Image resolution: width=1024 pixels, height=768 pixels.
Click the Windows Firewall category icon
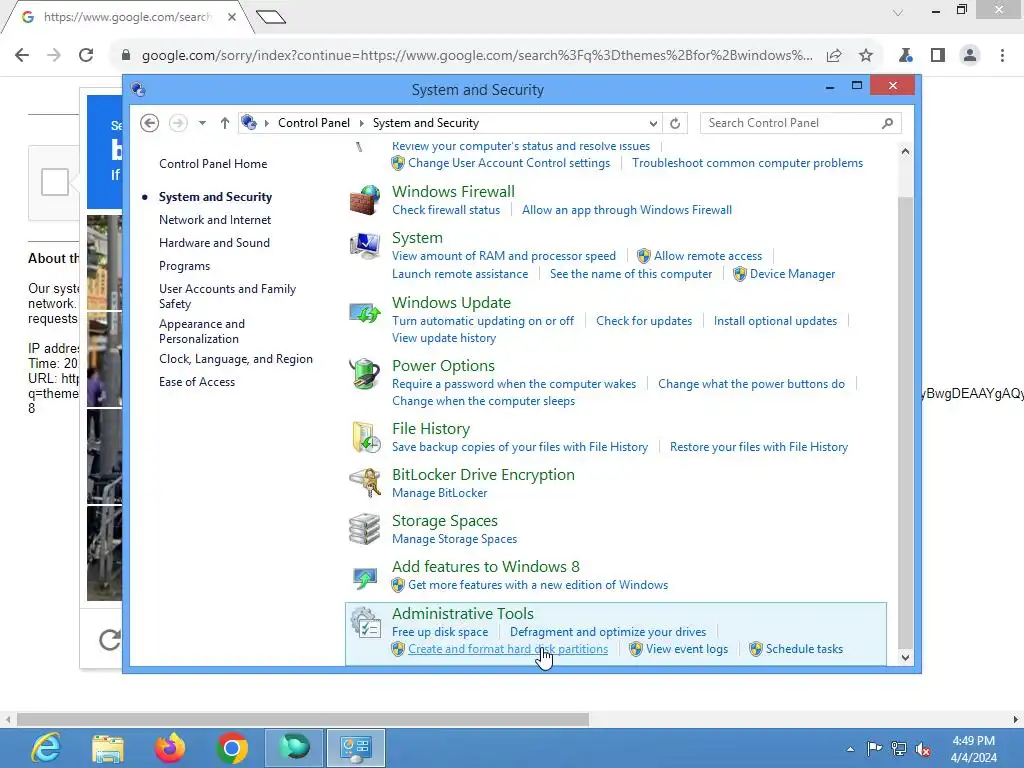pyautogui.click(x=364, y=200)
